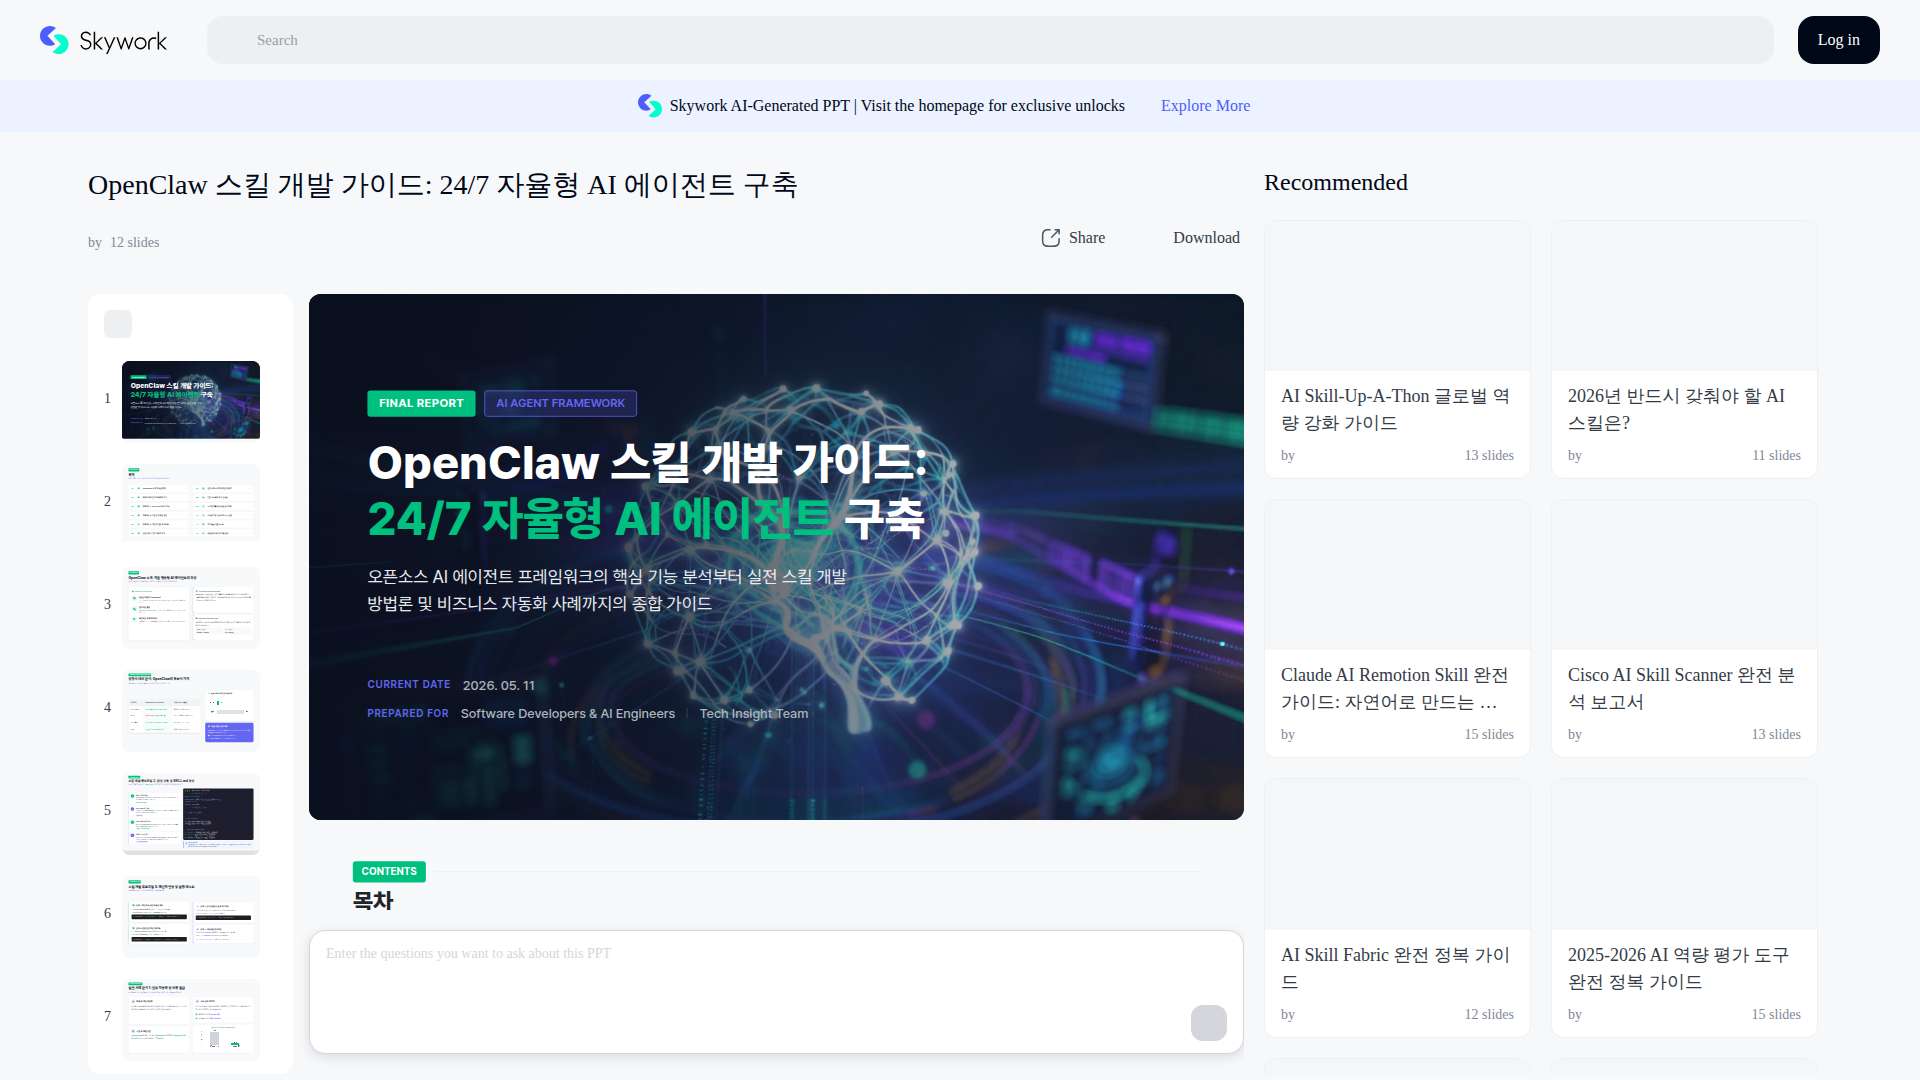Image resolution: width=1920 pixels, height=1080 pixels.
Task: Open Cisco AI Skill Scanner card
Action: (x=1684, y=628)
